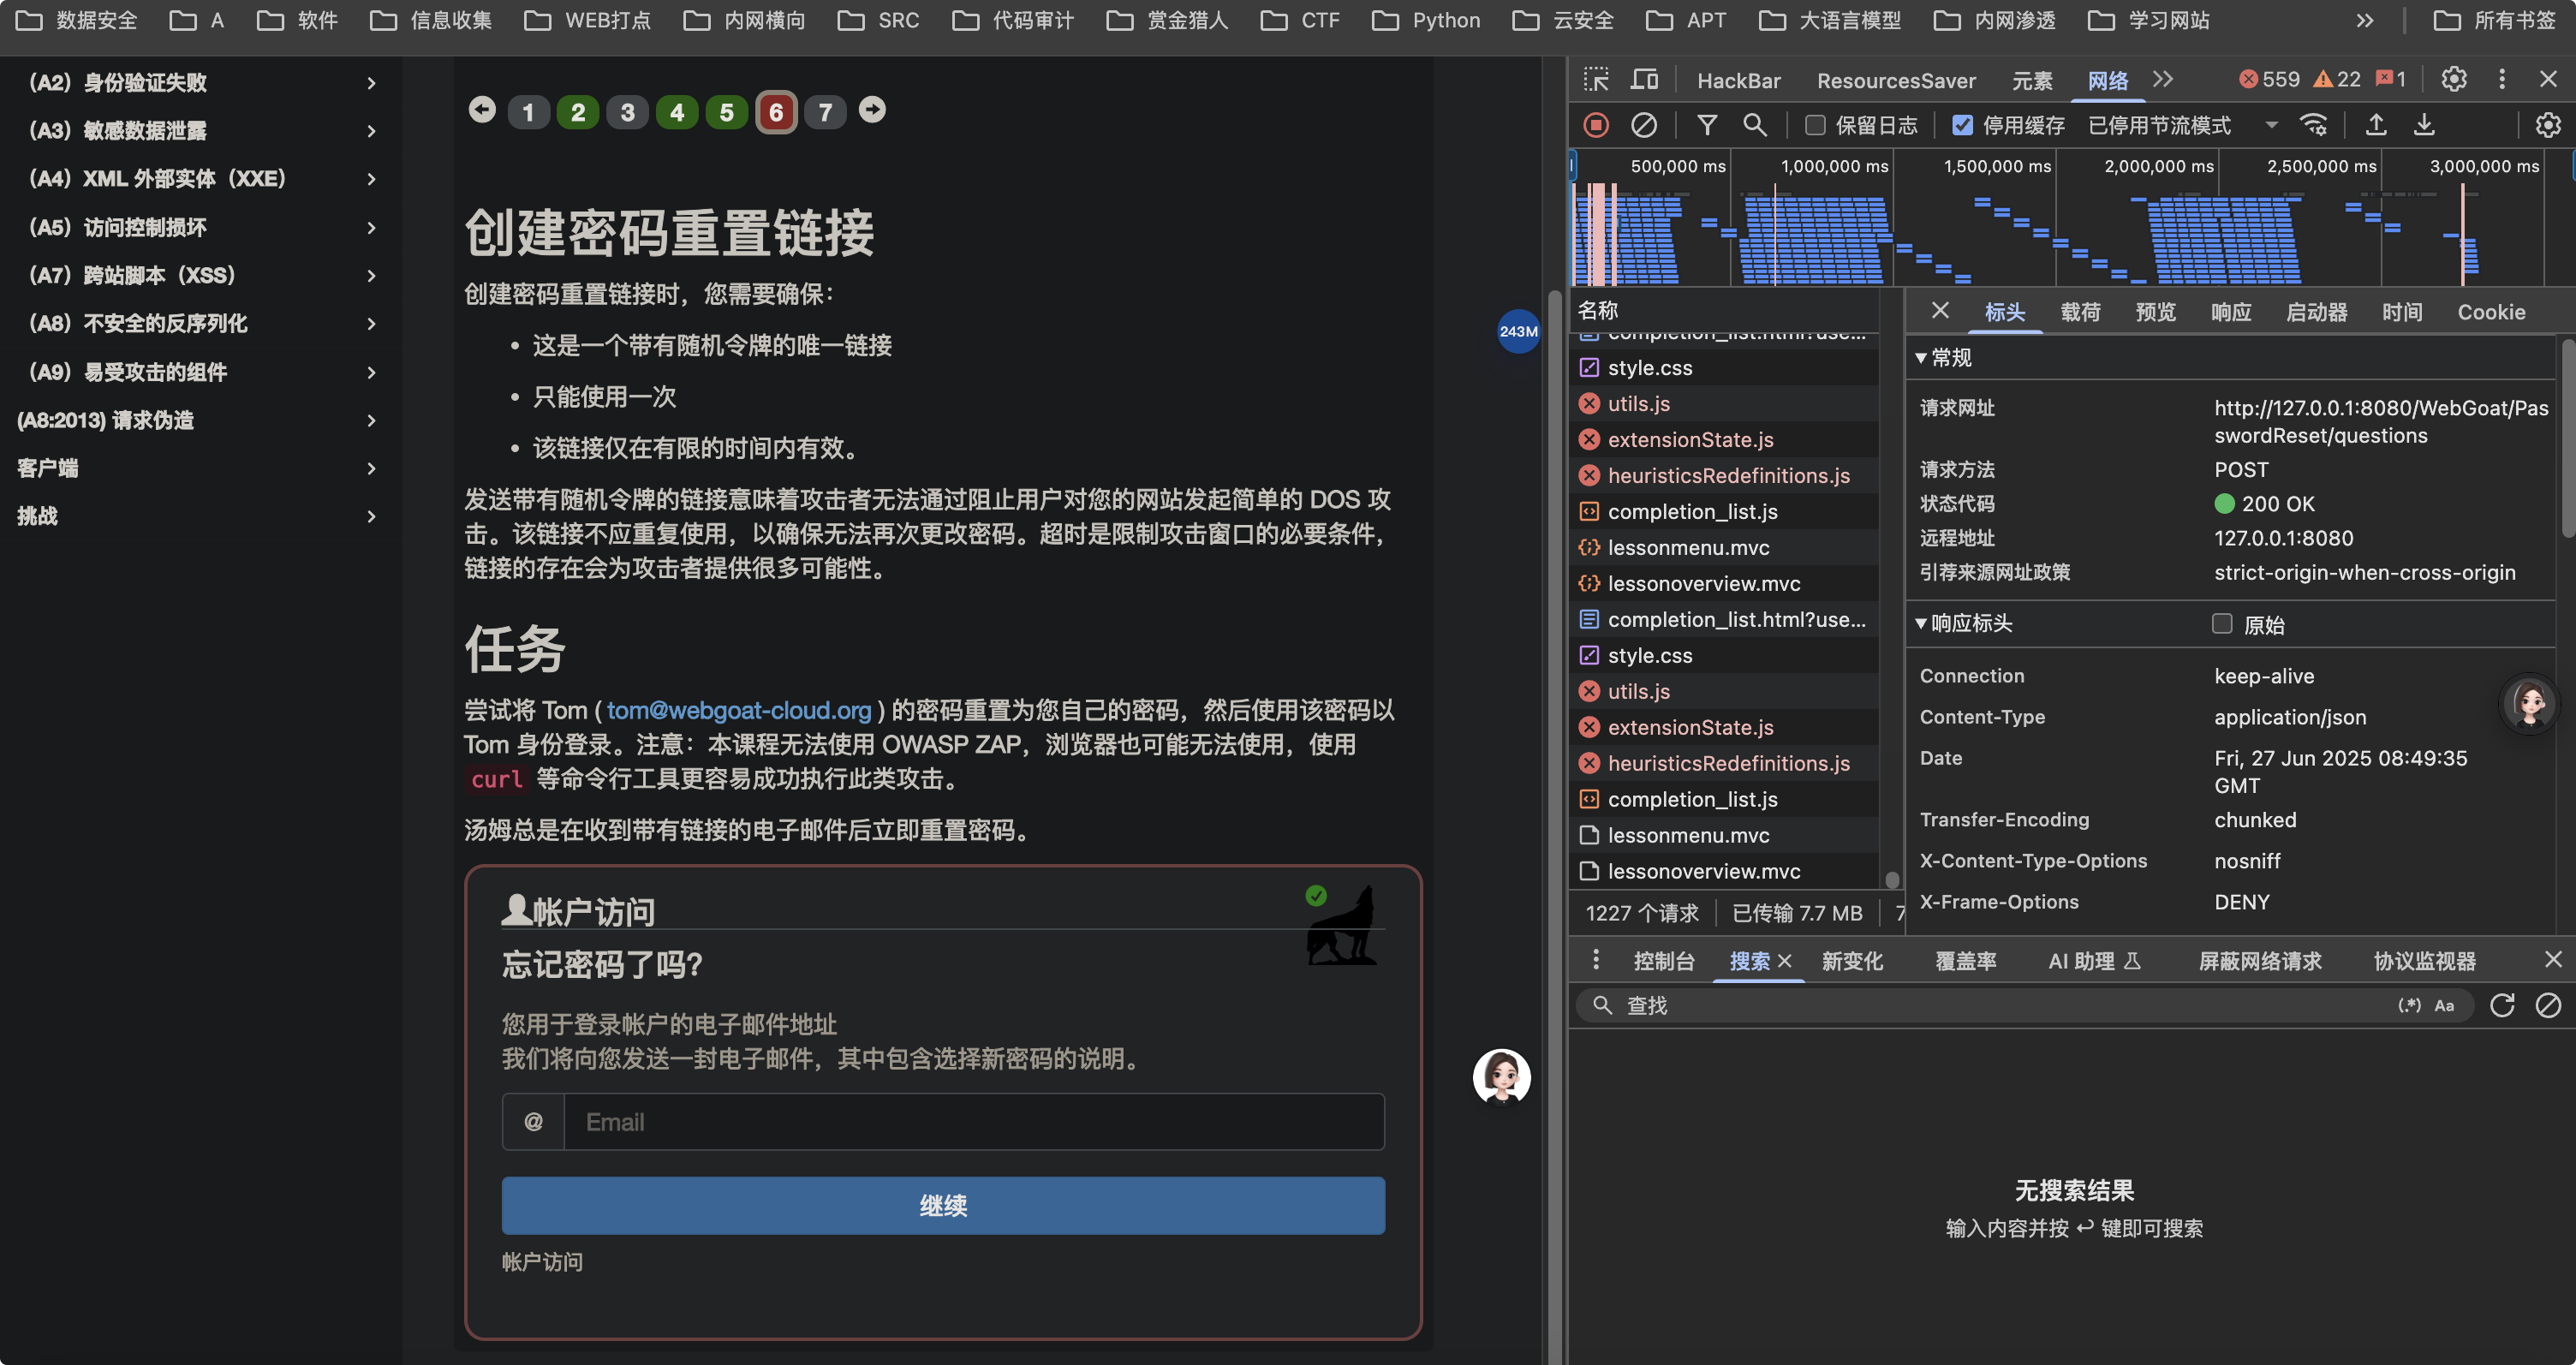Open the 数据安全 bookmark folder

point(76,20)
